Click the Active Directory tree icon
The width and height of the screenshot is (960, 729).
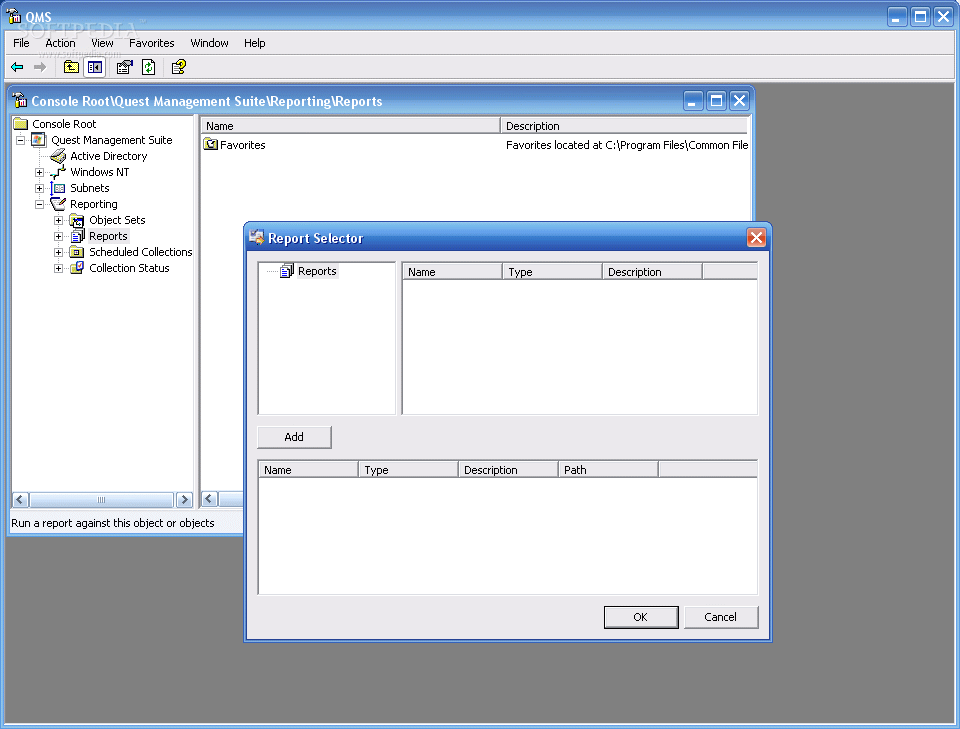58,156
